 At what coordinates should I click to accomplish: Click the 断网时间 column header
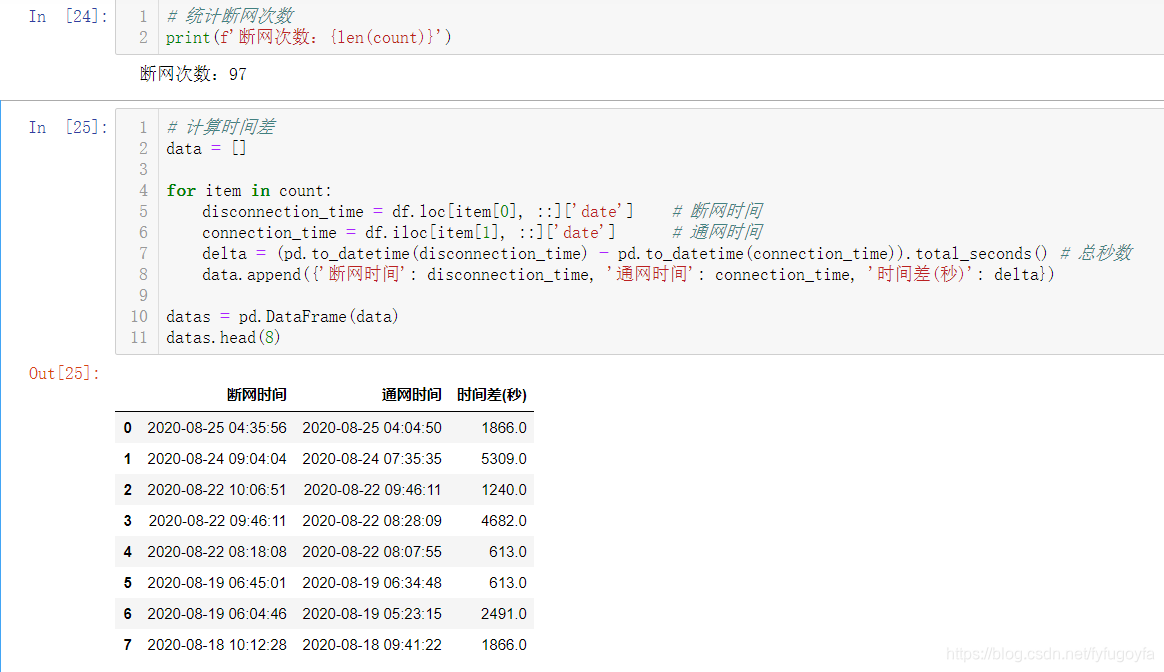(x=257, y=395)
